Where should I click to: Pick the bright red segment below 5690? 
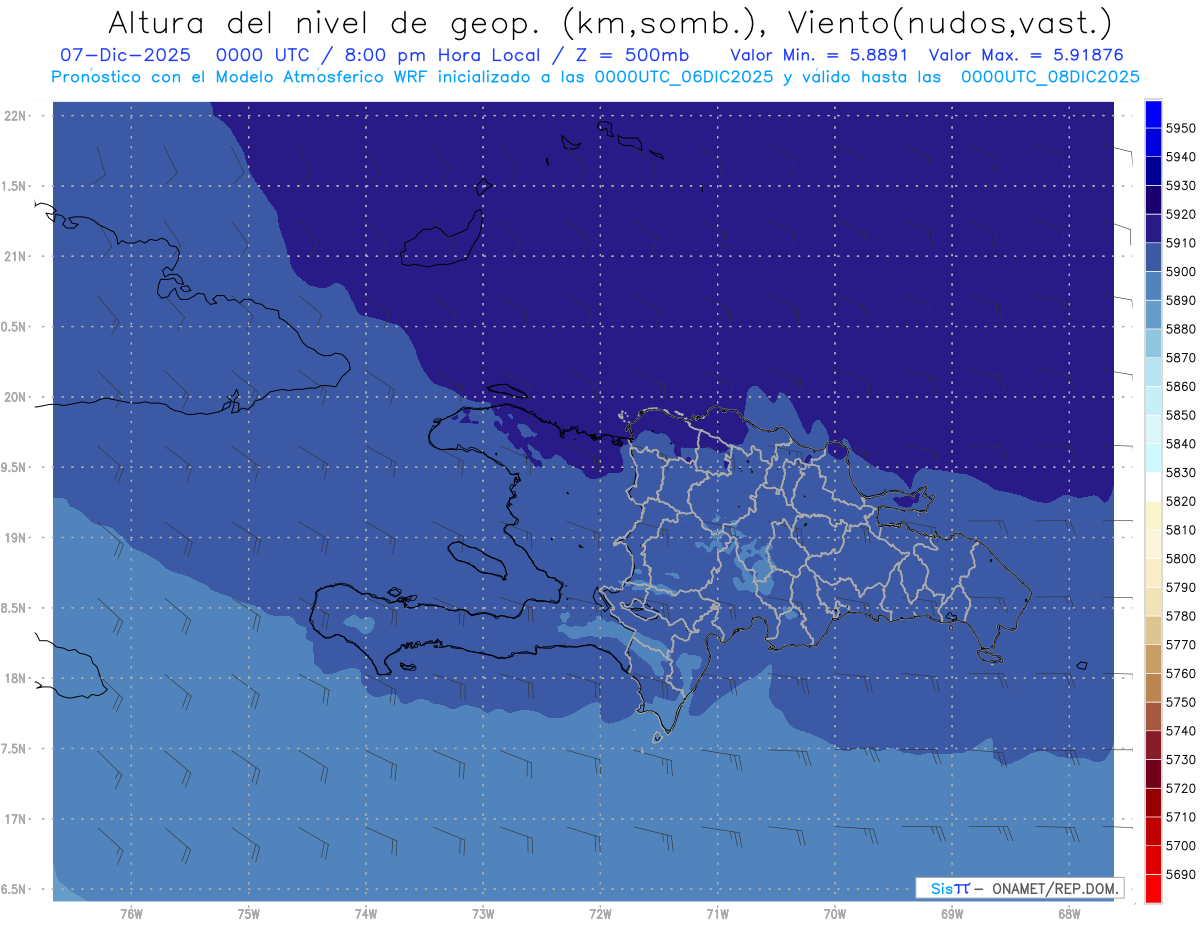click(x=1153, y=888)
